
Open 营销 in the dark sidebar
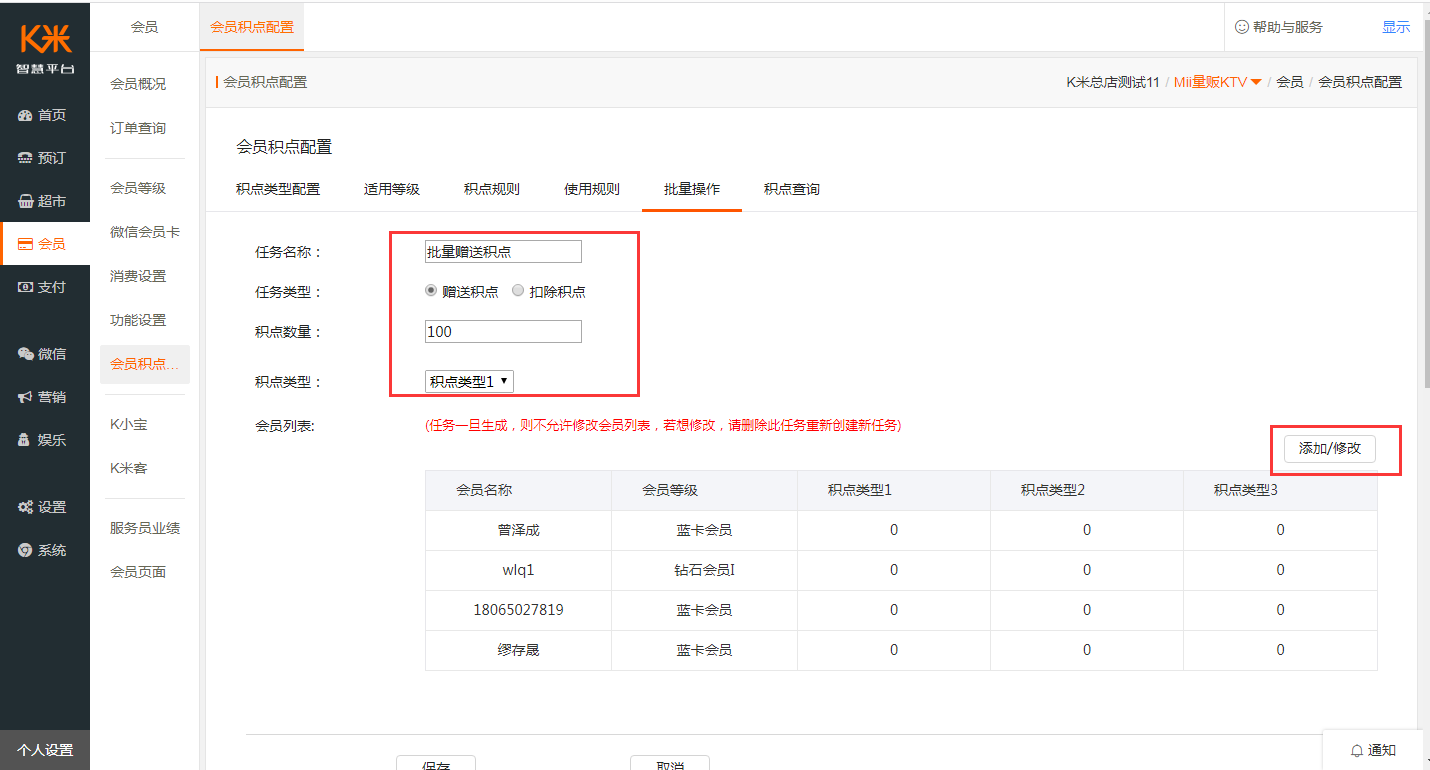pos(45,397)
